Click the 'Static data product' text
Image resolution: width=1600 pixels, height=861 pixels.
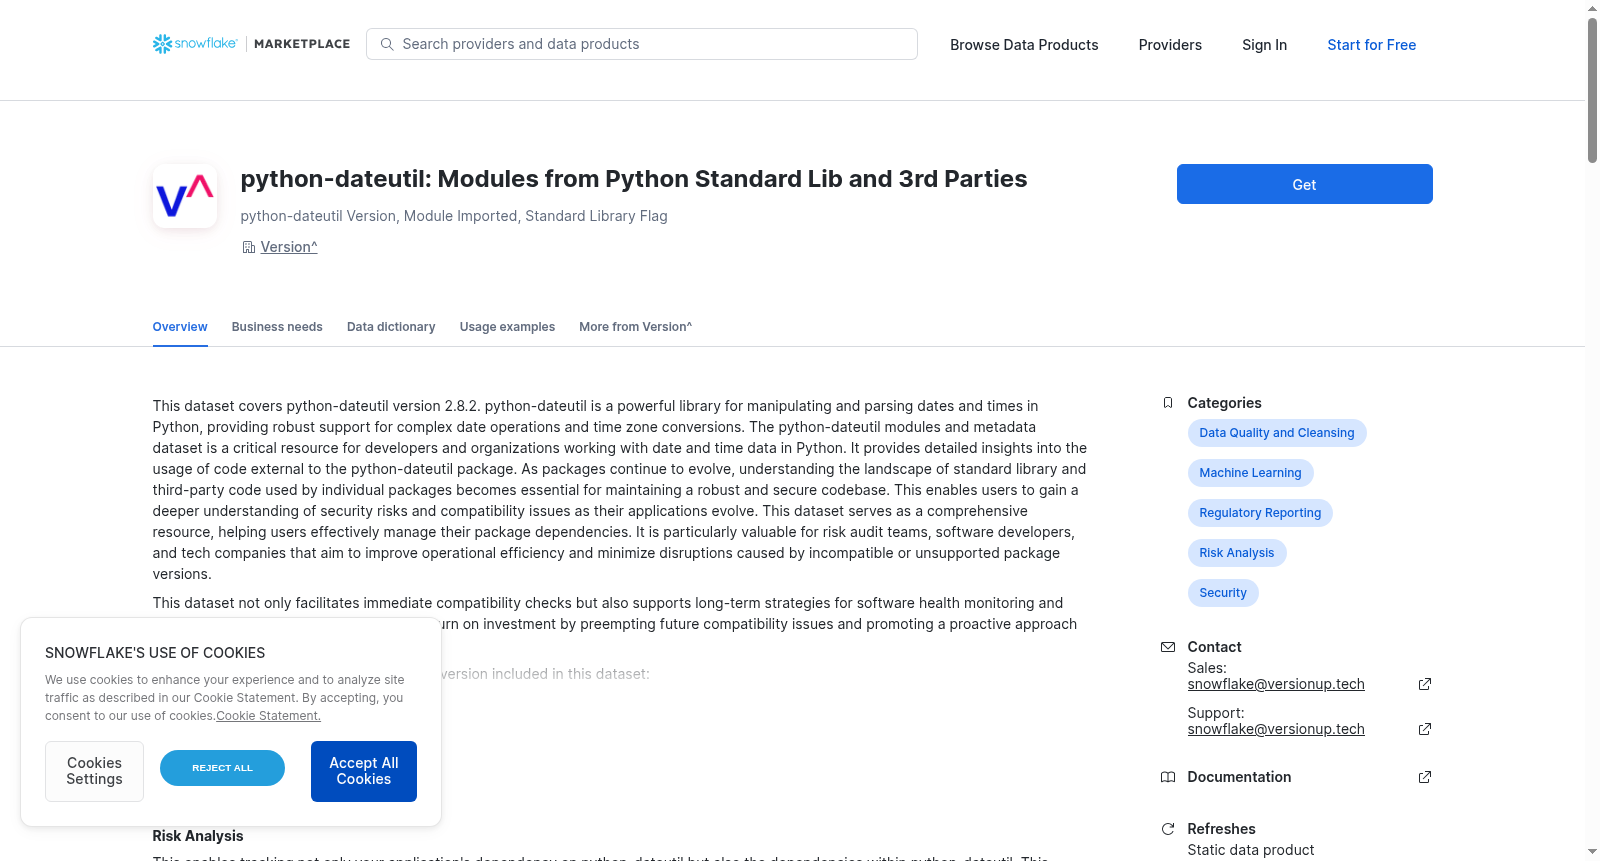click(x=1251, y=850)
